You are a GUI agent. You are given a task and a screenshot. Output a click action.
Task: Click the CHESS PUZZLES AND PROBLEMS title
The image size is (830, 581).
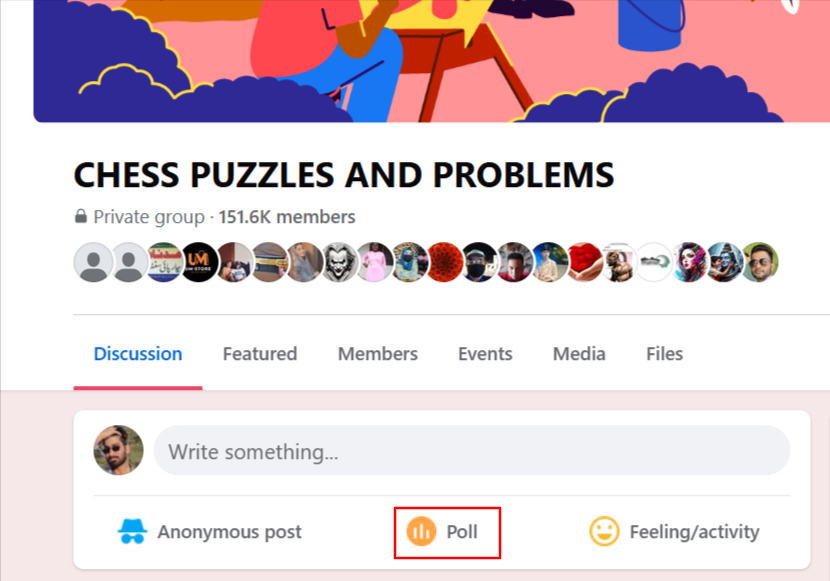344,175
